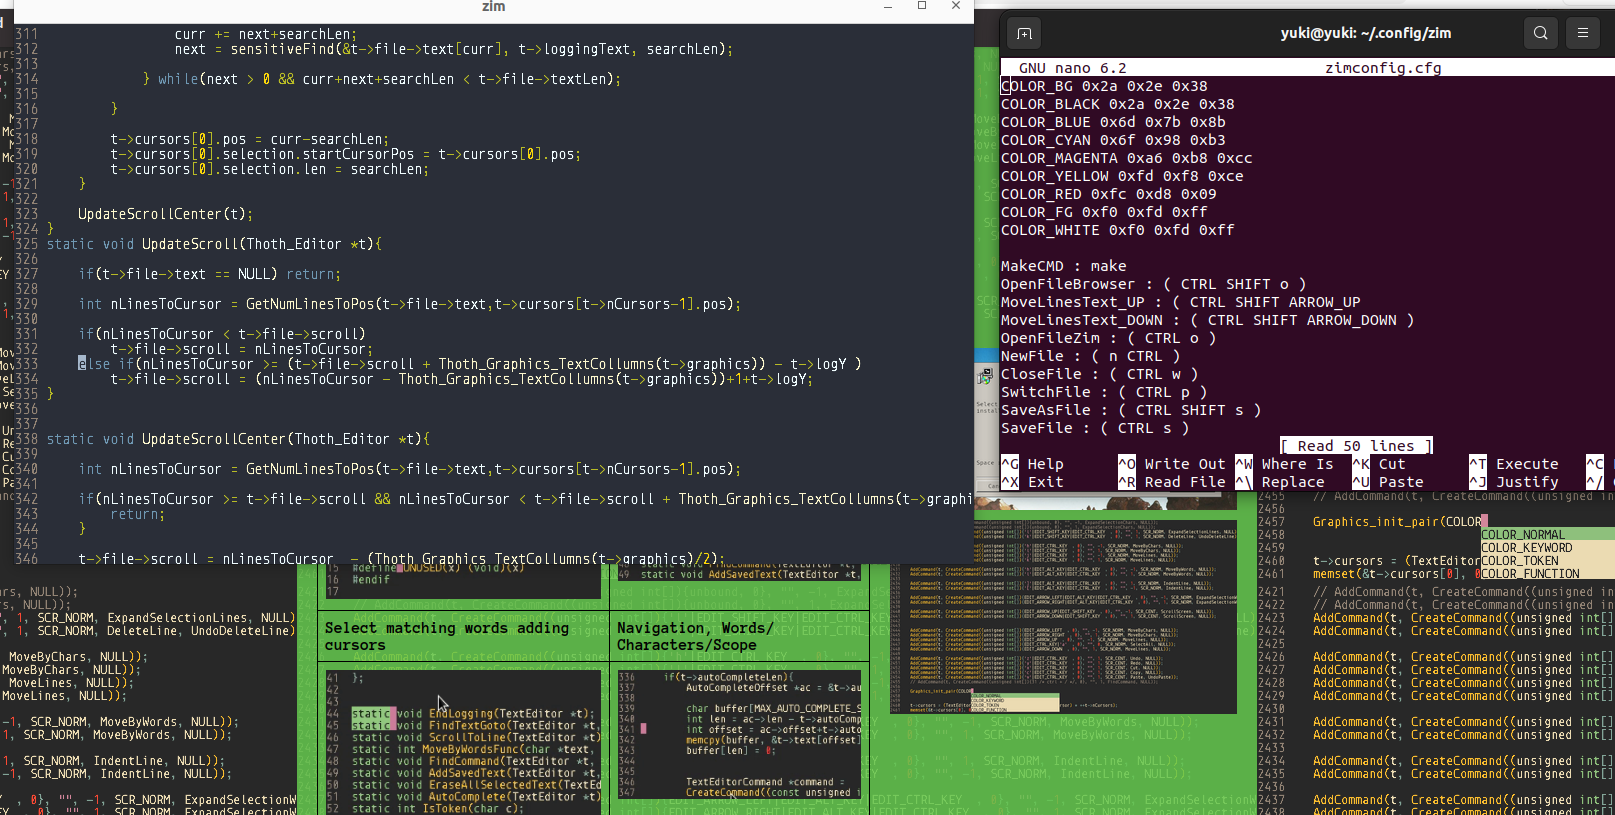Click the terminal title yuki@yuki: ~/.config/zim
This screenshot has height=815, width=1615.
pyautogui.click(x=1365, y=33)
